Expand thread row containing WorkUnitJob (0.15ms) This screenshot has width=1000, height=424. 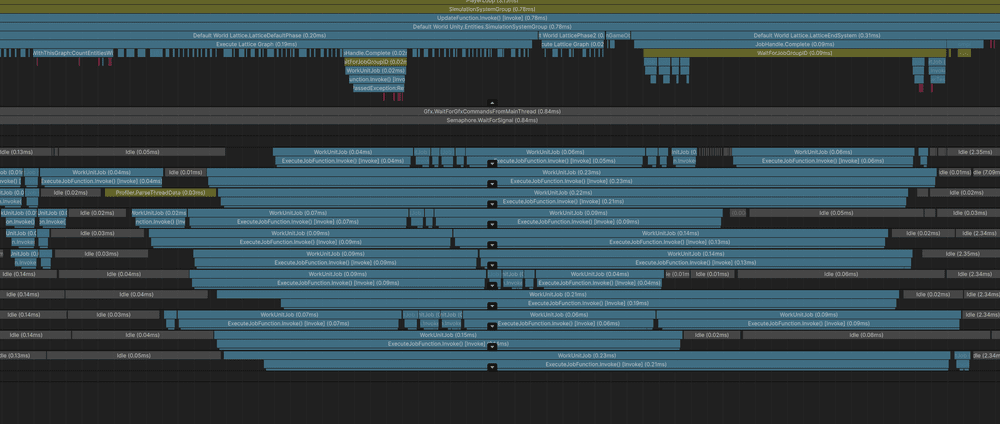[x=492, y=347]
